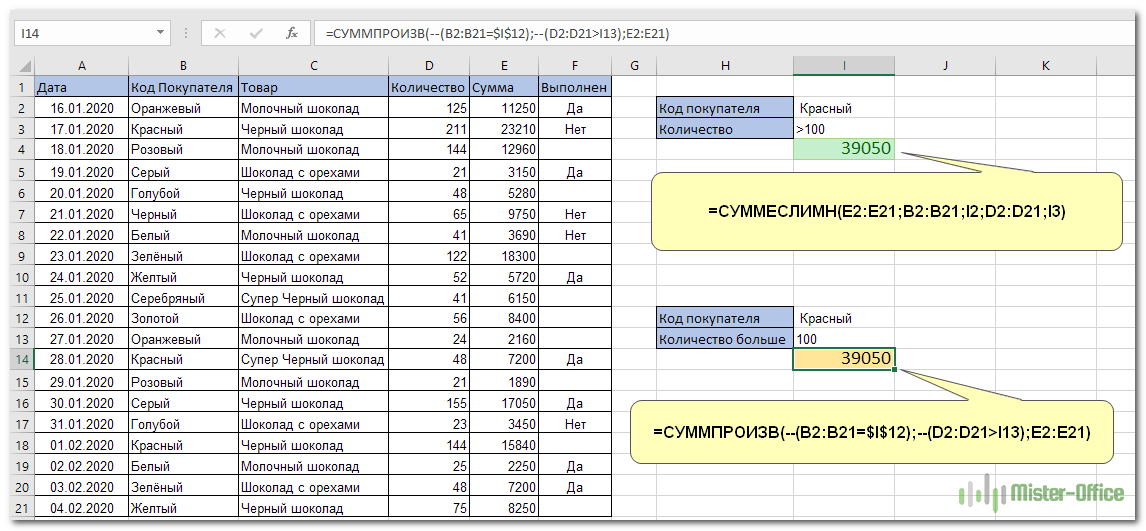The width and height of the screenshot is (1146, 531).
Task: Click the Cancel X icon in formula bar
Action: coord(220,33)
